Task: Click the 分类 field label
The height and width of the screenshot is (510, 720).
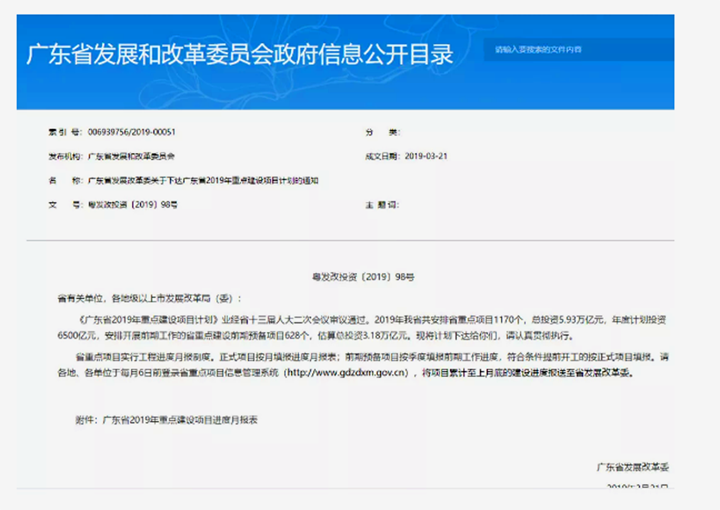Action: [x=381, y=133]
